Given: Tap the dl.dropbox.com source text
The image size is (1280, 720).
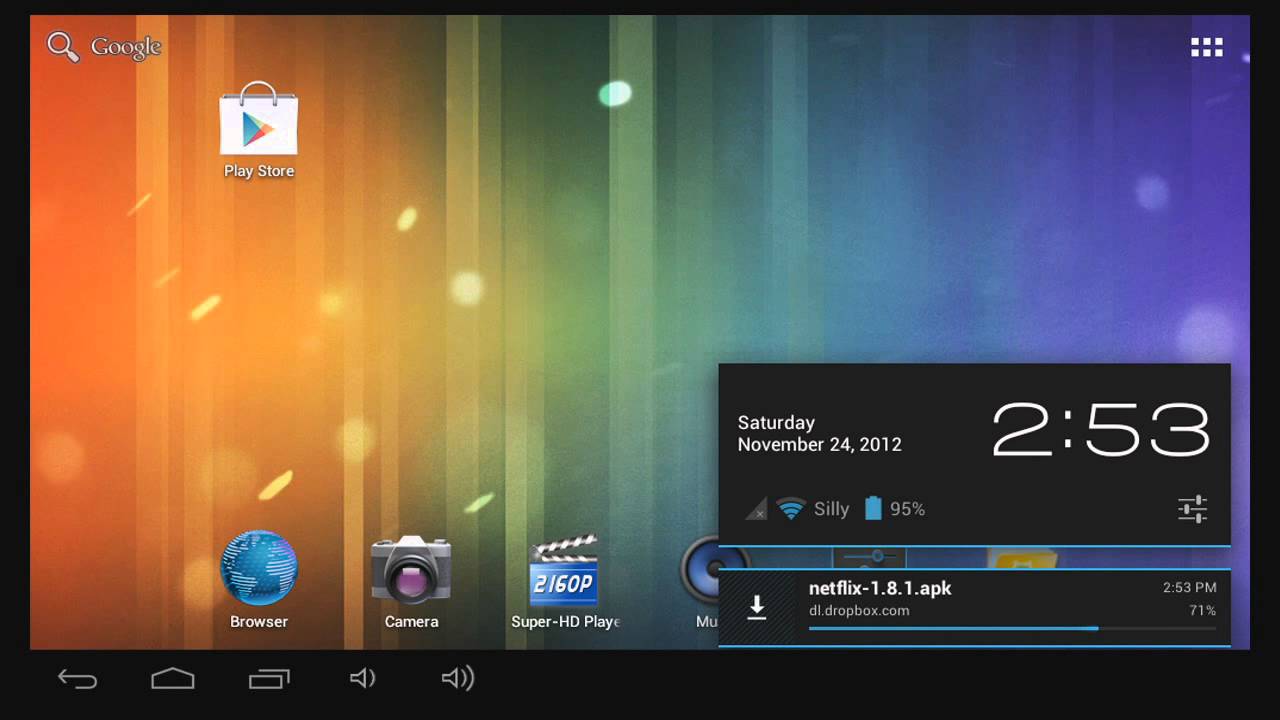Looking at the screenshot, I should [x=859, y=611].
